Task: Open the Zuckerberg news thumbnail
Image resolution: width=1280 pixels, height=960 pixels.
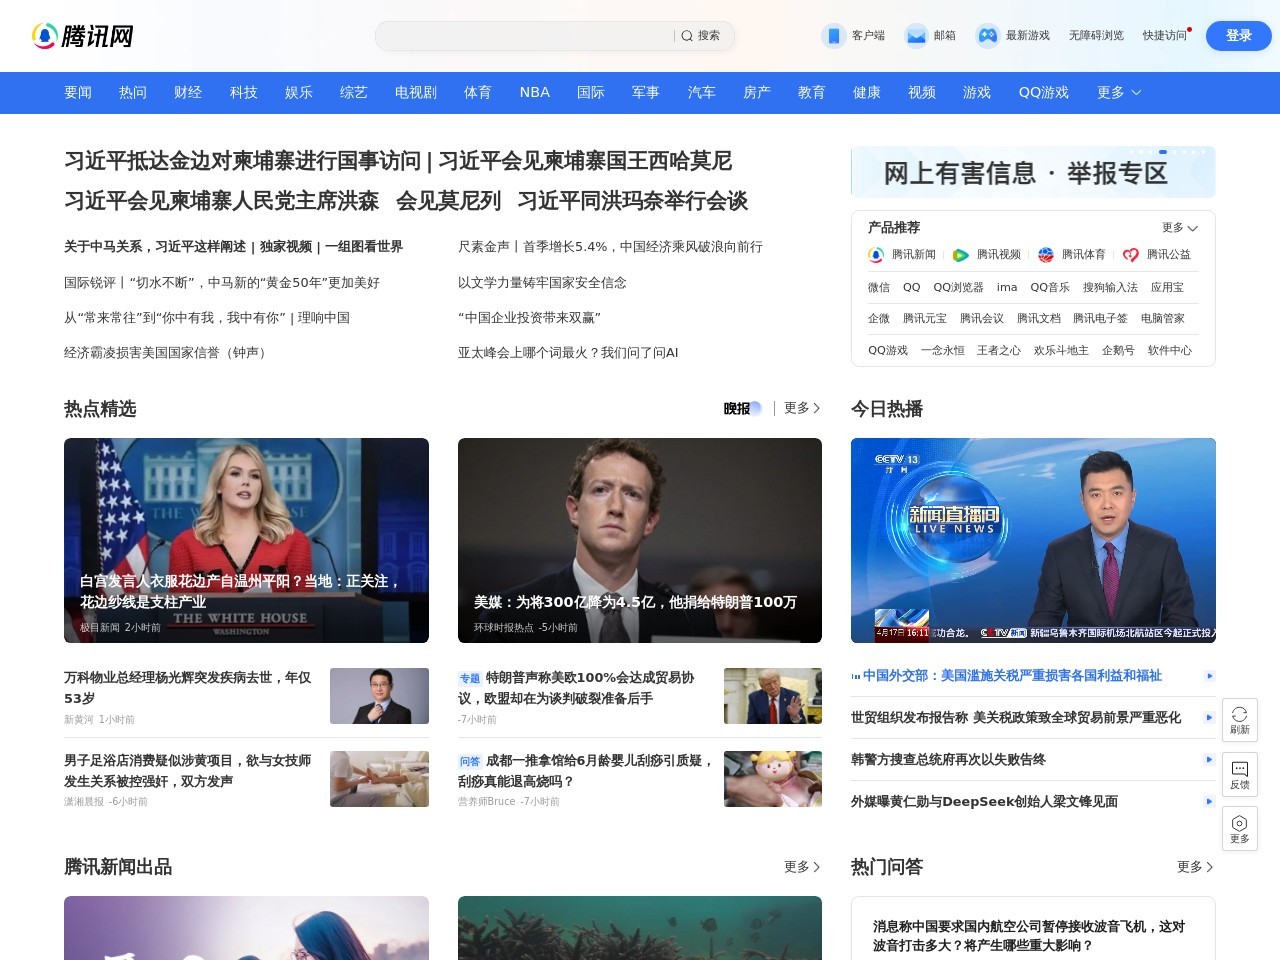Action: click(640, 540)
